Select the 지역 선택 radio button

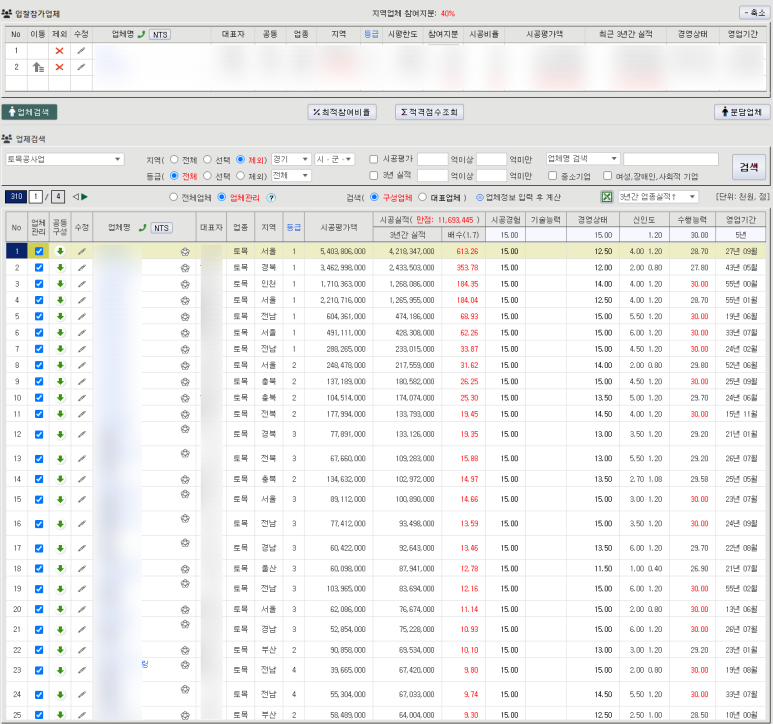point(208,160)
